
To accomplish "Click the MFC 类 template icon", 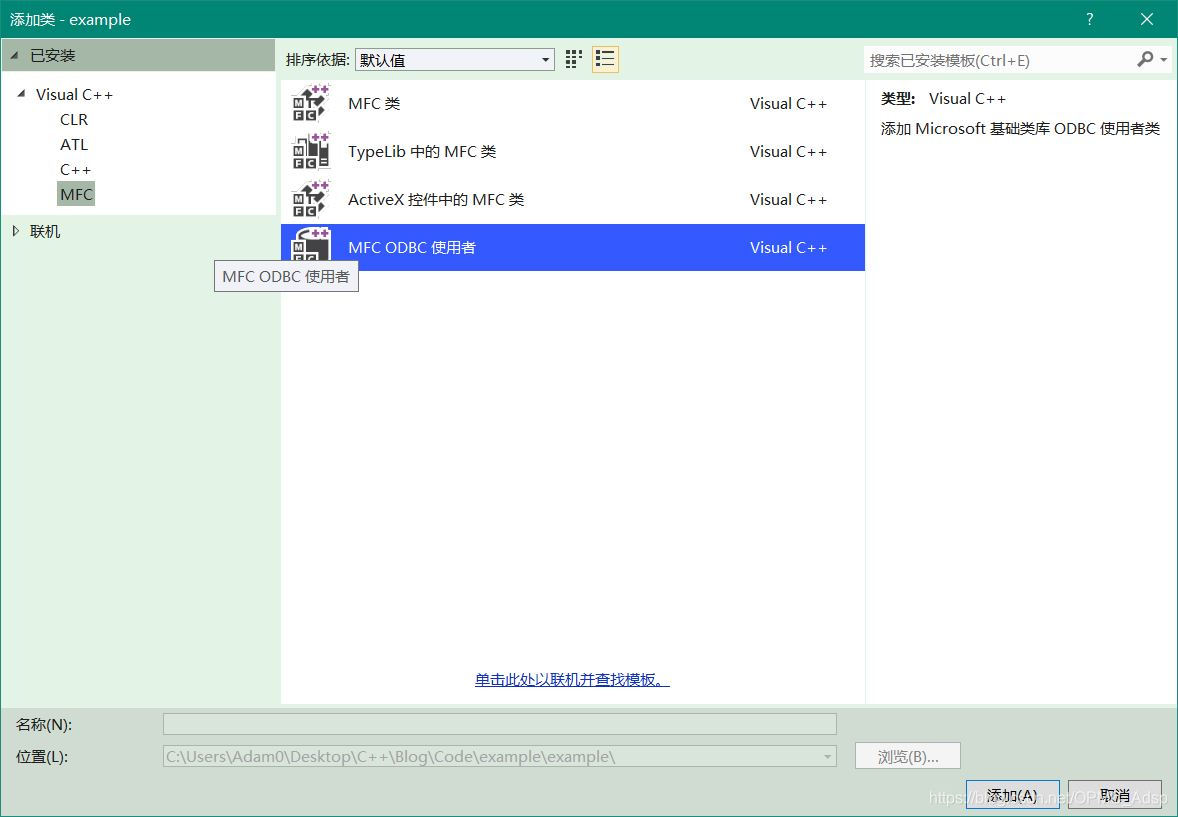I will pyautogui.click(x=311, y=104).
